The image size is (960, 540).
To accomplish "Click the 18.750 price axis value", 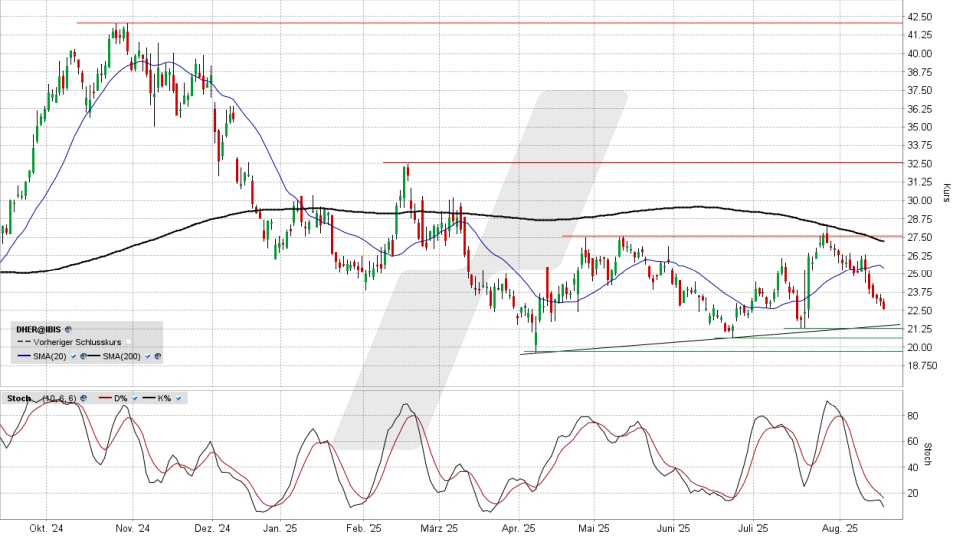I will point(922,366).
